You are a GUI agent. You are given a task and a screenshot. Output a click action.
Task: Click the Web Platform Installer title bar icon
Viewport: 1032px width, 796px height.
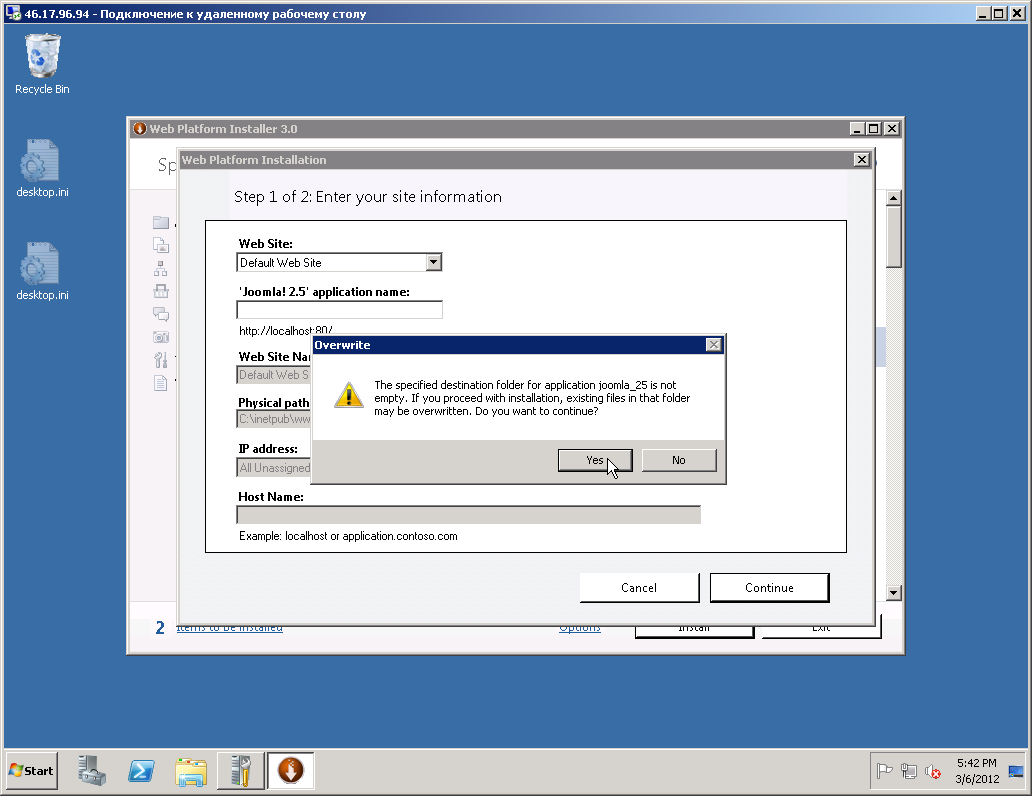pyautogui.click(x=140, y=128)
